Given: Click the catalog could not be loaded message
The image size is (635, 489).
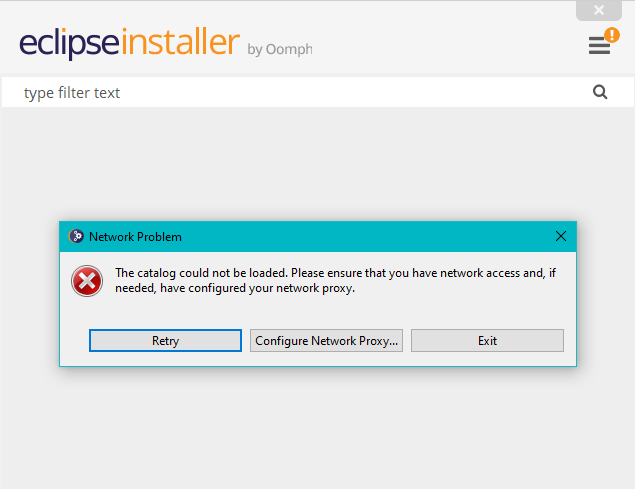Looking at the screenshot, I should [335, 280].
